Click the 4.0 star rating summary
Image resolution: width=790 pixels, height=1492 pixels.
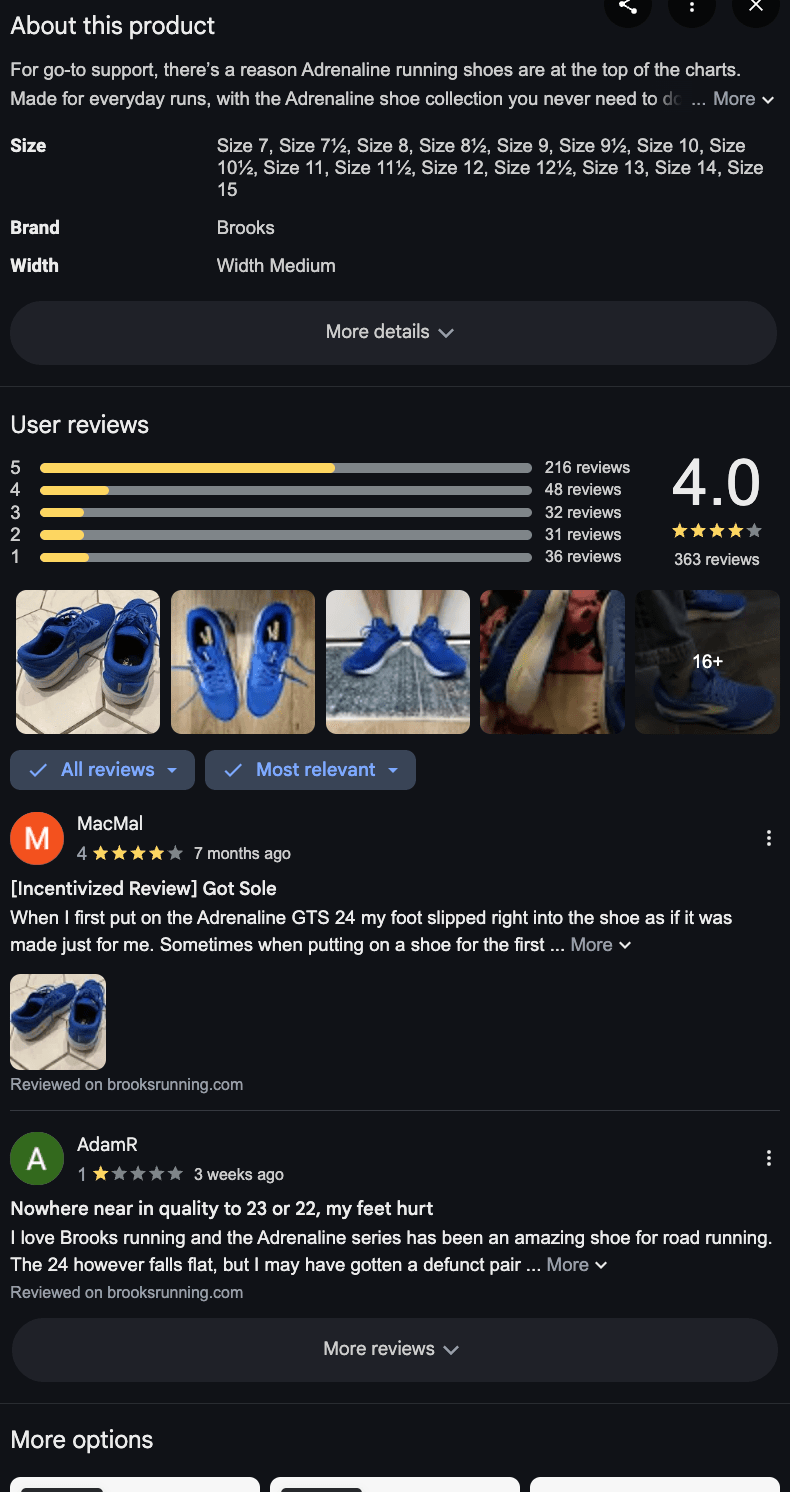(716, 511)
